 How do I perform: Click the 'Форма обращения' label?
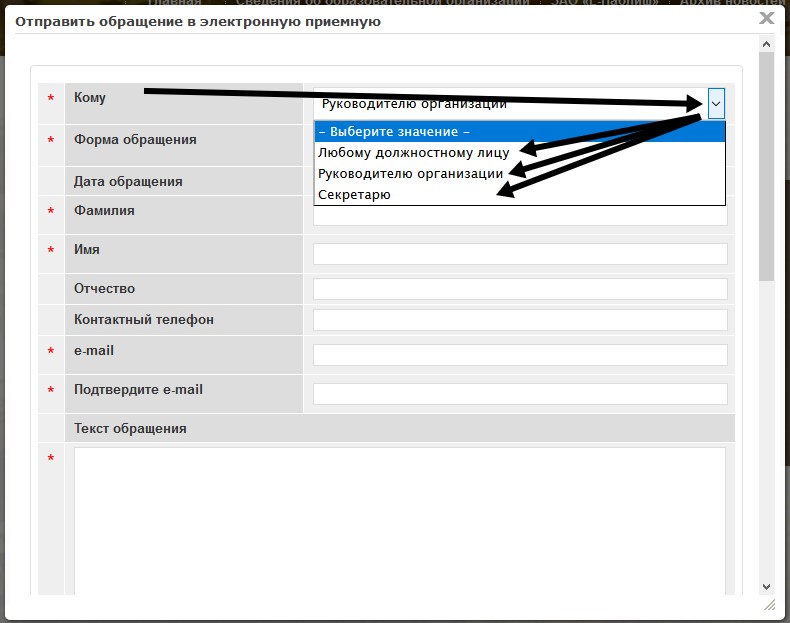(x=135, y=140)
